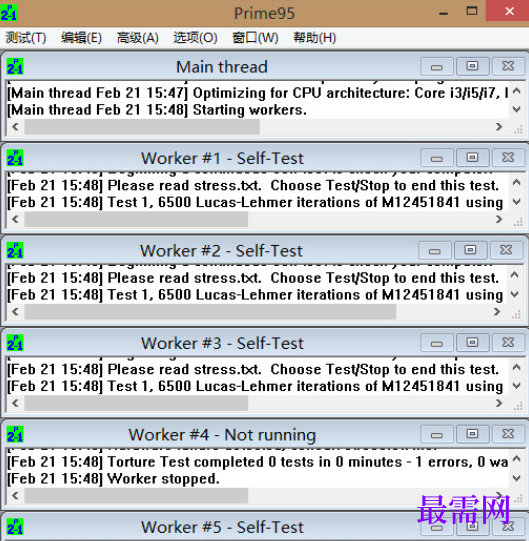Click Main thread scroll-left arrow

pyautogui.click(x=15, y=127)
